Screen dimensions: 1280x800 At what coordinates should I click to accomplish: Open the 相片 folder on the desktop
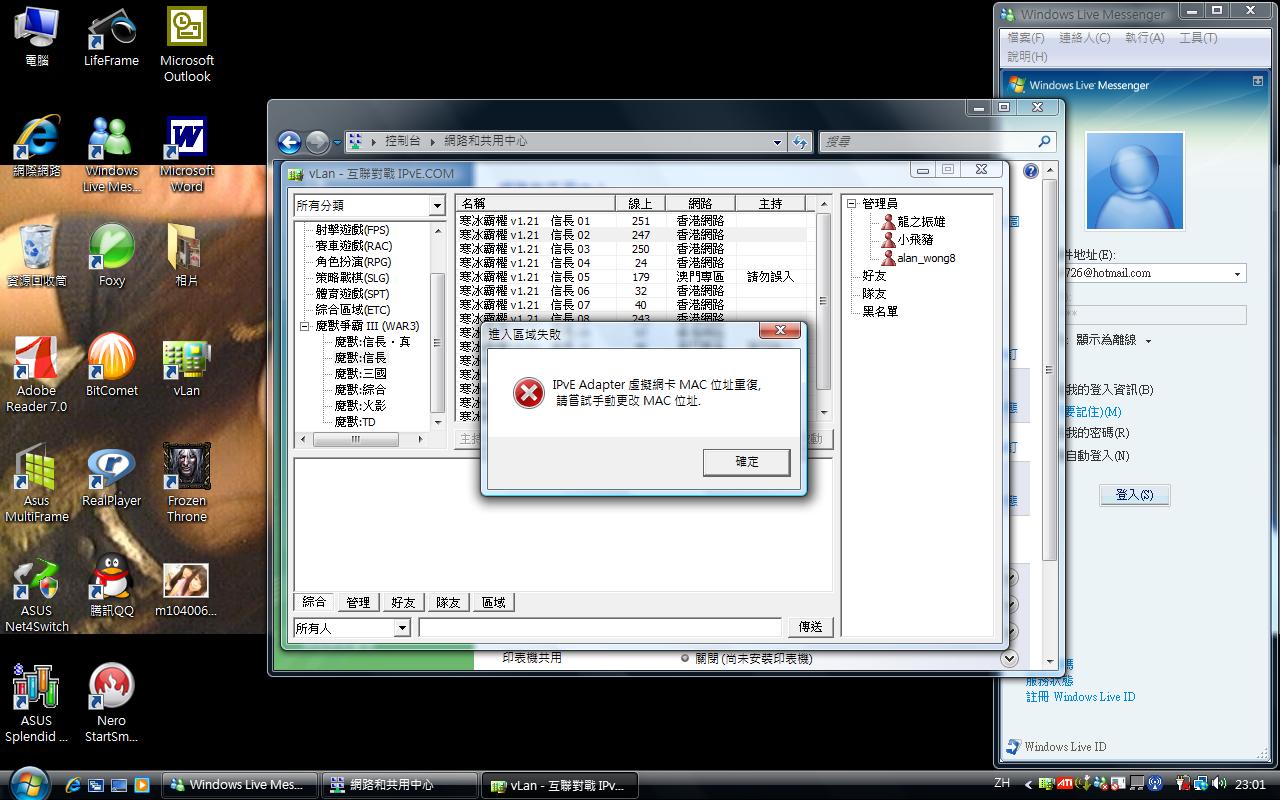pos(187,257)
